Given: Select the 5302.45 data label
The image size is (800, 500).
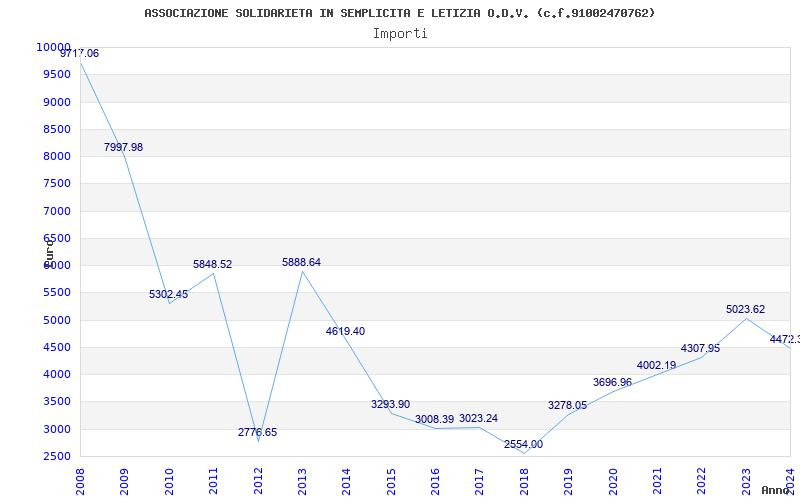Looking at the screenshot, I should [168, 294].
